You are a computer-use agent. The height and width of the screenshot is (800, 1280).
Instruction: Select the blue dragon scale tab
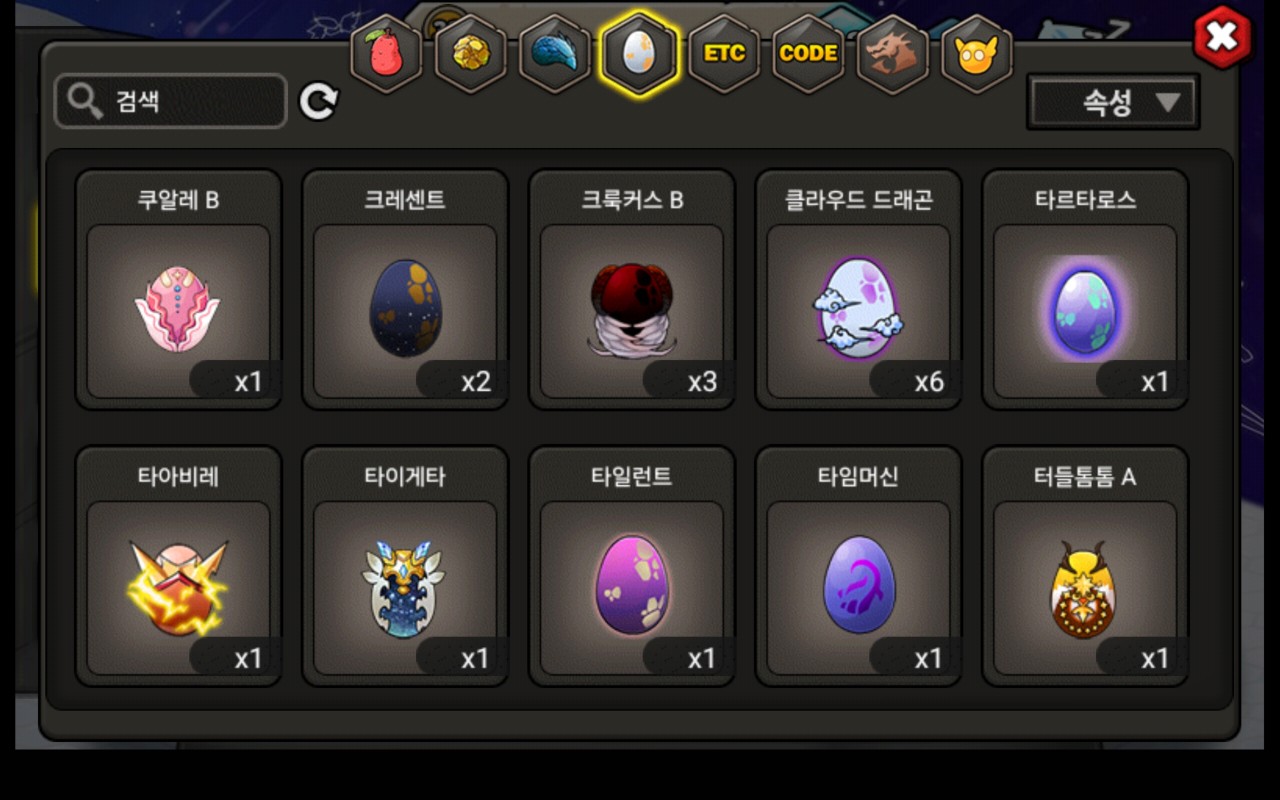tap(555, 54)
